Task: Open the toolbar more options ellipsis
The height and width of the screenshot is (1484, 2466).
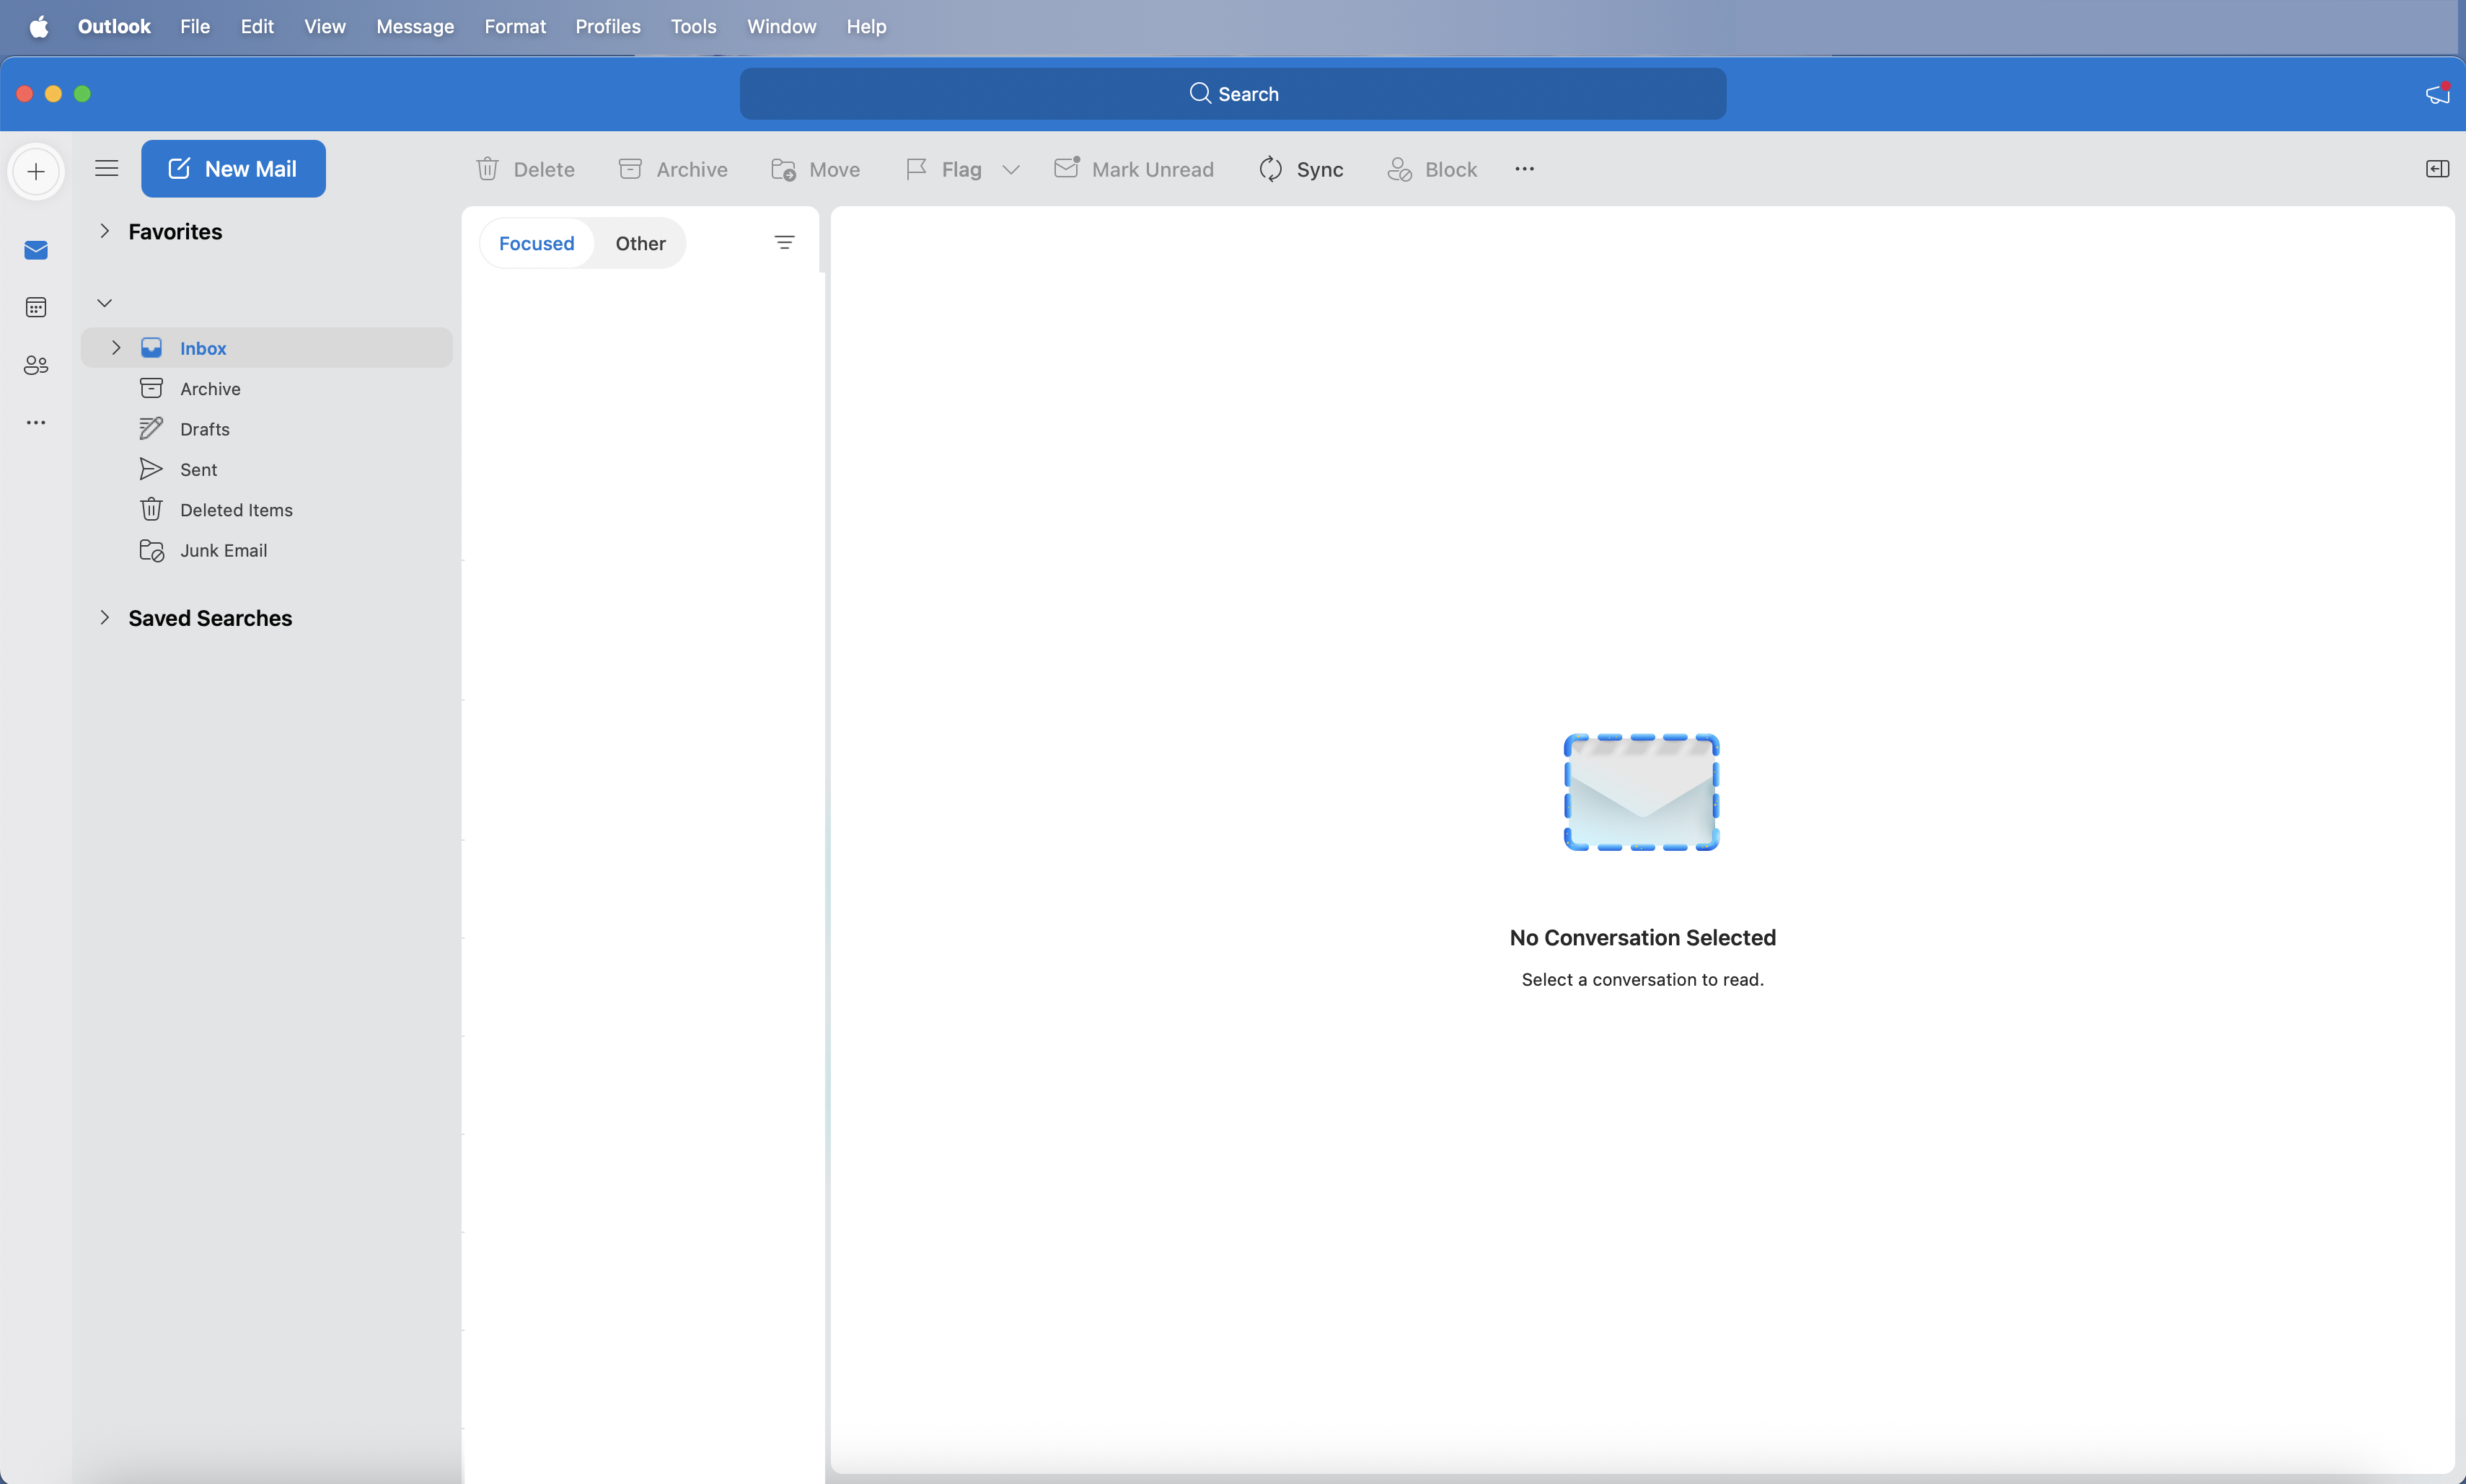Action: pos(1524,169)
